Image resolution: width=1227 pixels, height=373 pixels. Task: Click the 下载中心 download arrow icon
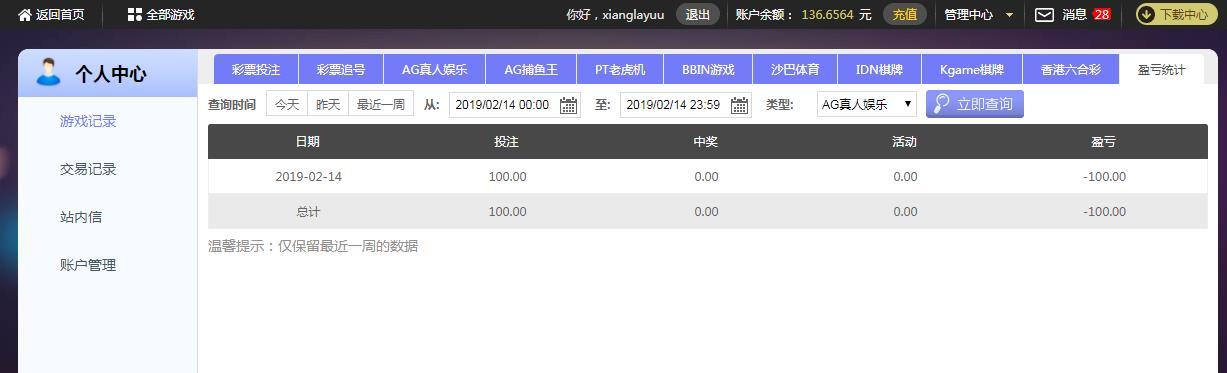[x=1147, y=15]
